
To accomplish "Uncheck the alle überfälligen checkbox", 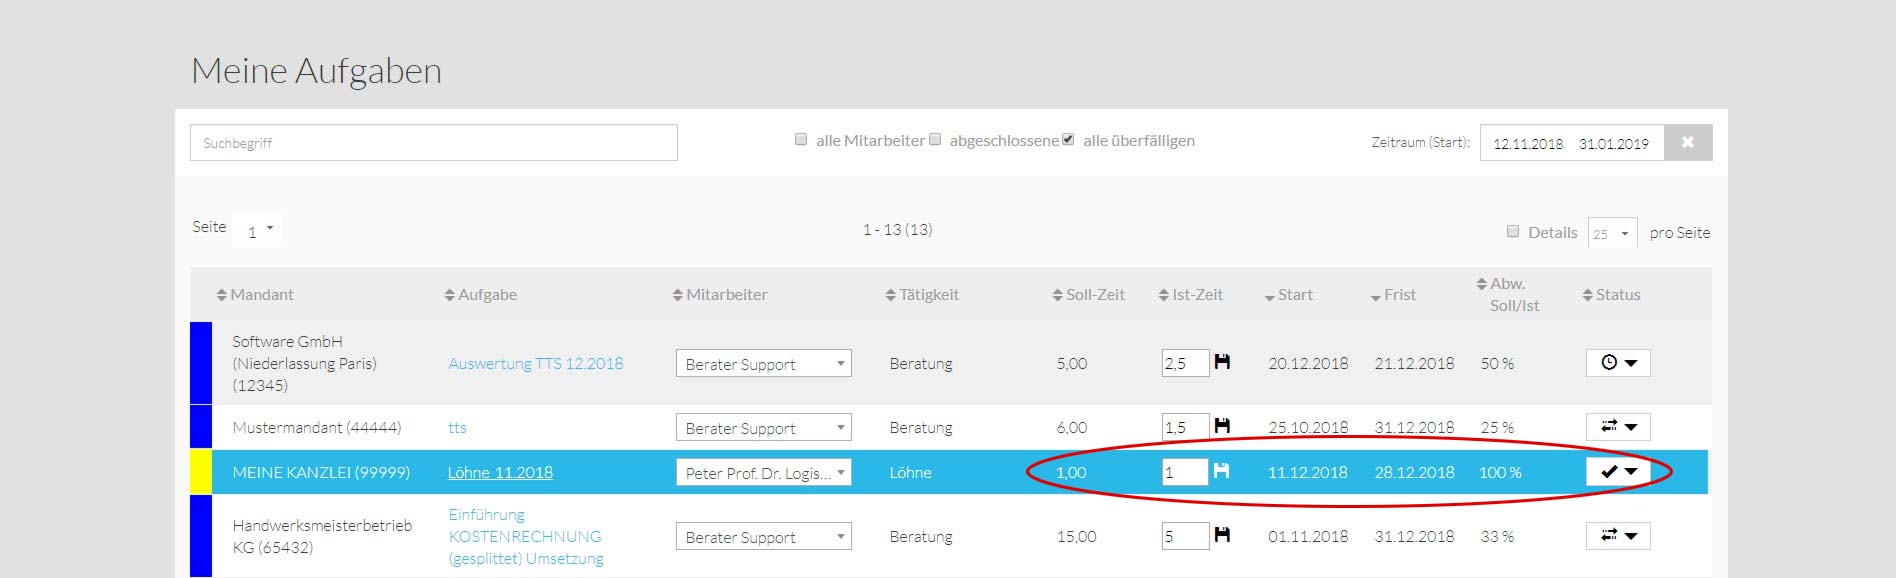I will pyautogui.click(x=1068, y=140).
